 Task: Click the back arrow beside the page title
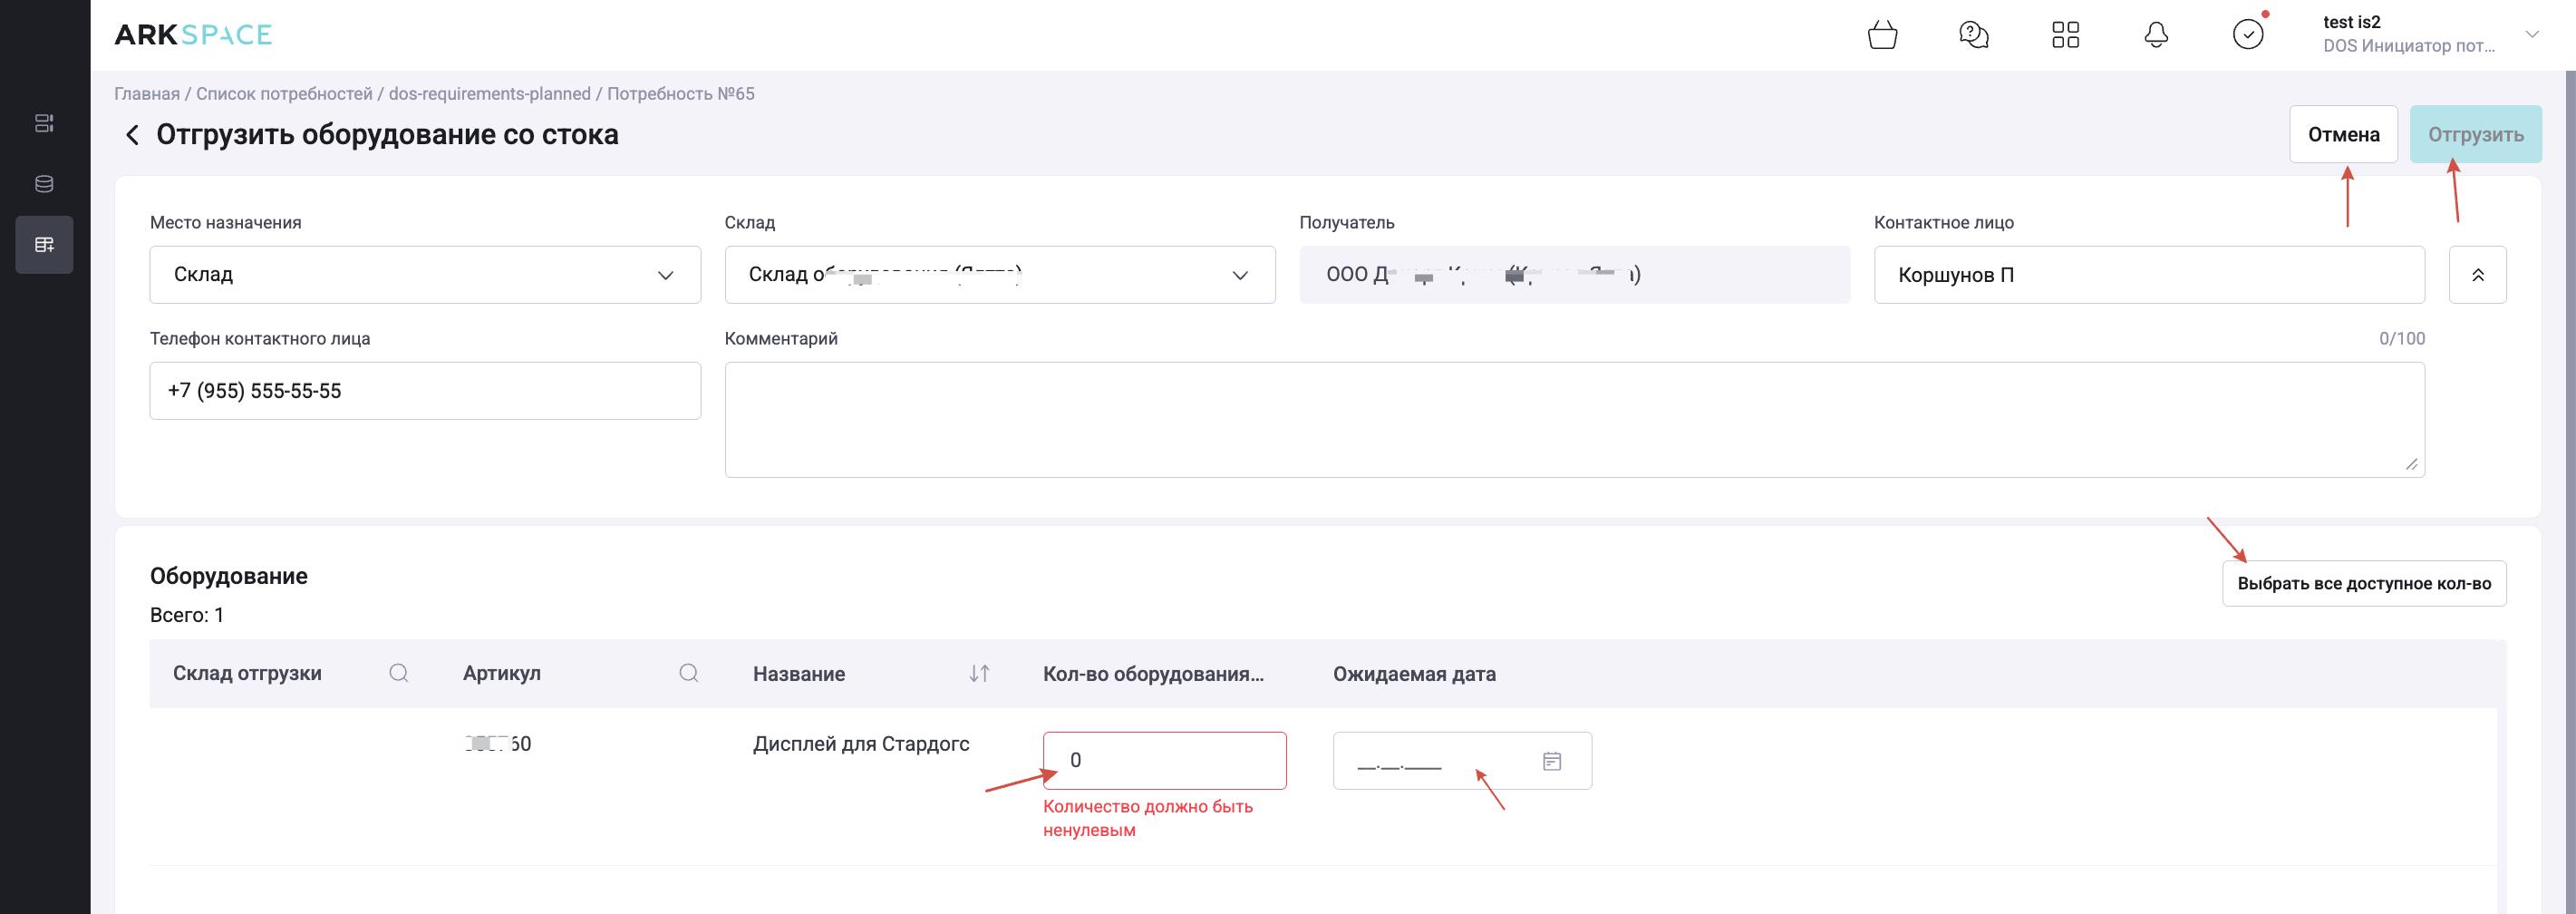click(x=131, y=135)
